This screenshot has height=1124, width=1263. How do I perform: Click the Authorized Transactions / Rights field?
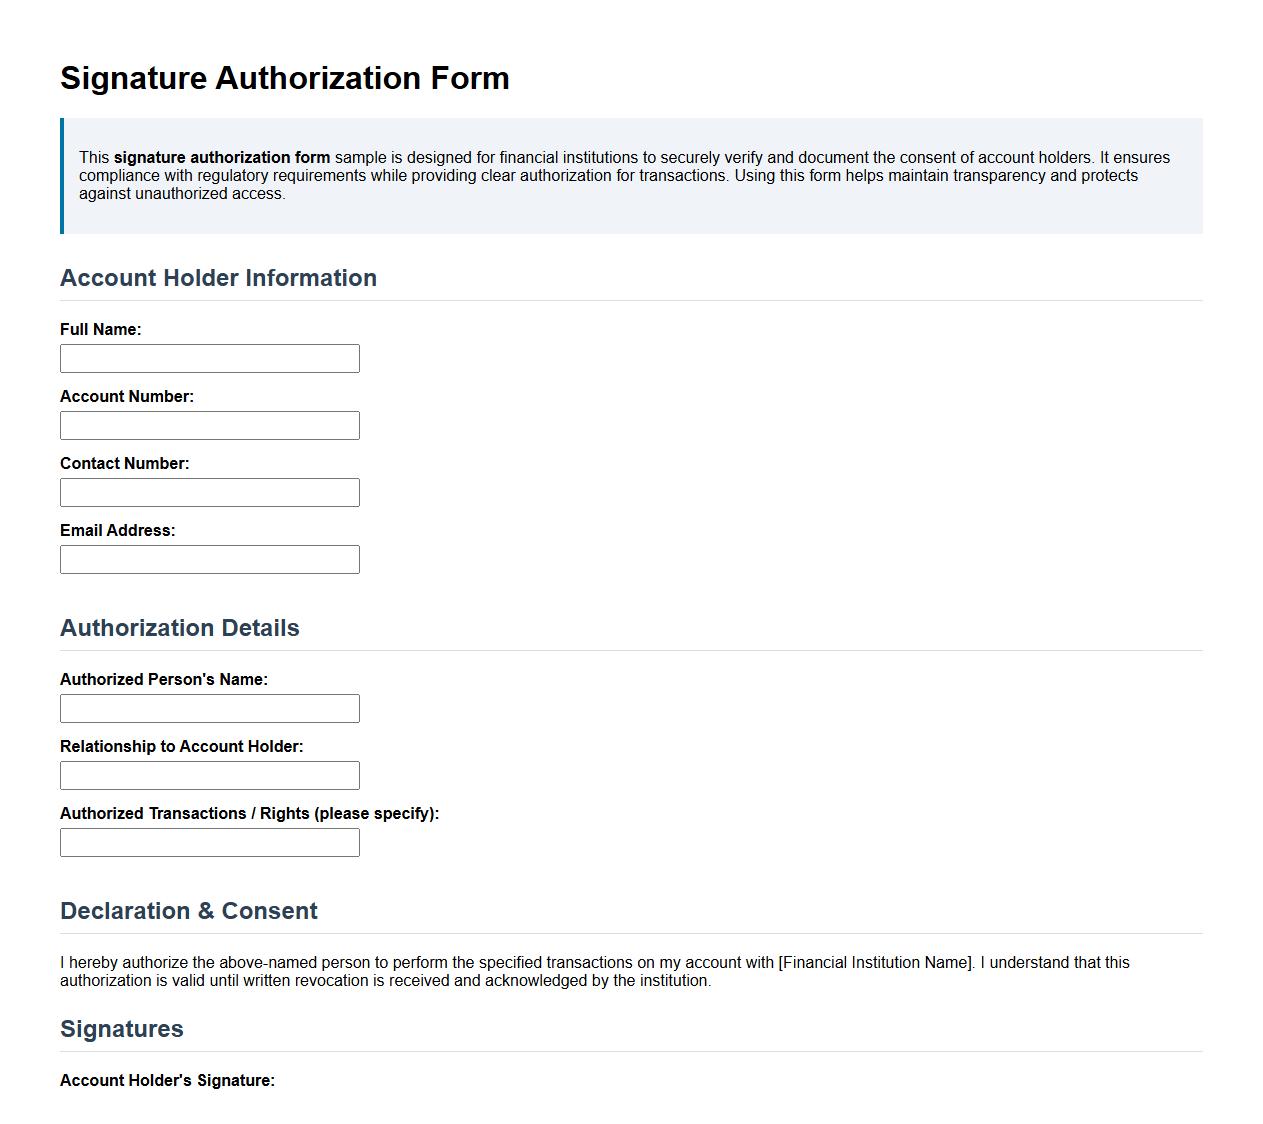pos(210,842)
